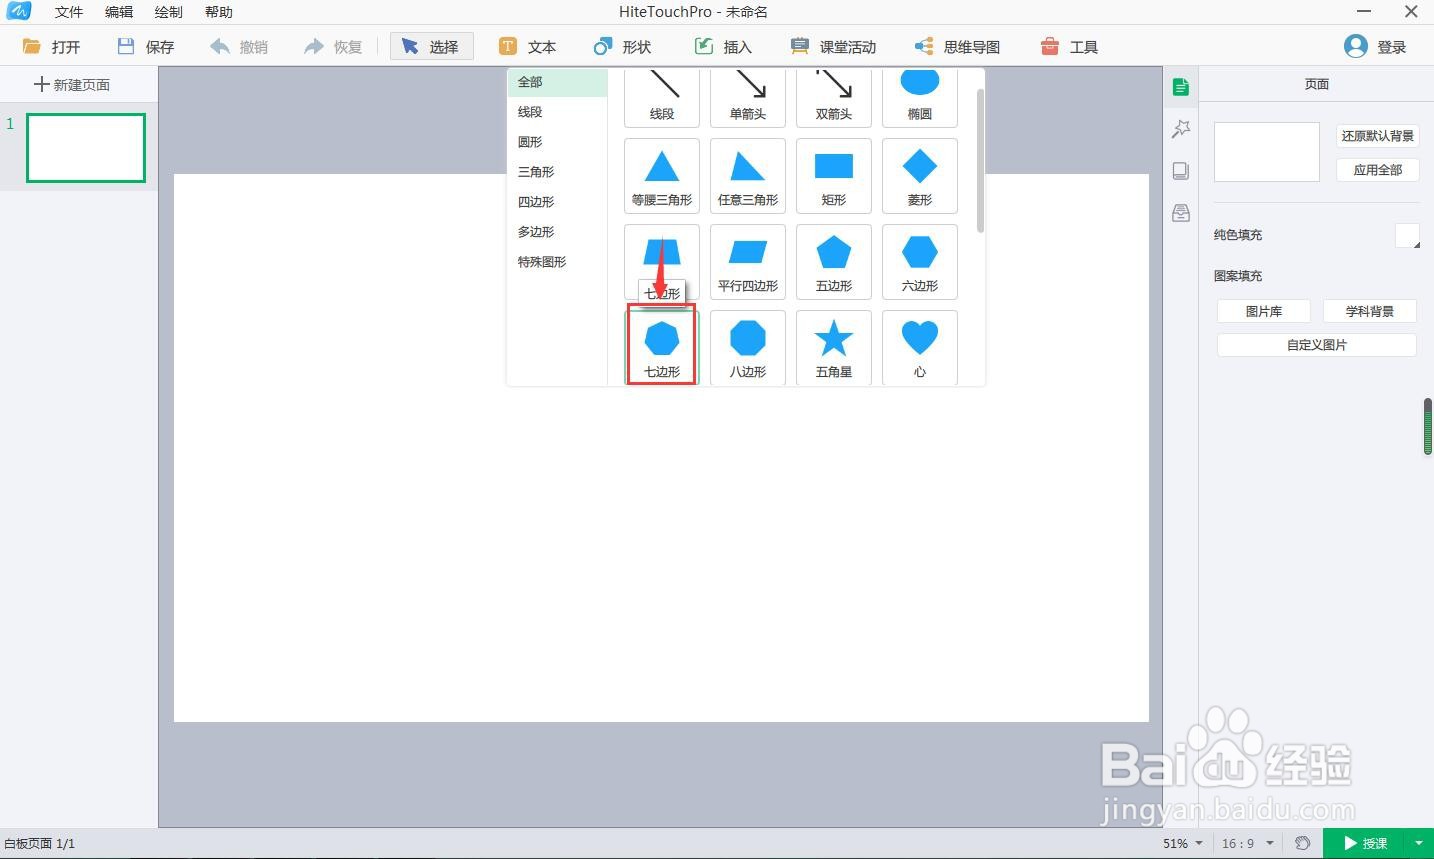The image size is (1434, 859).
Task: Click the 撤销 undo toolbar button
Action: tap(240, 47)
